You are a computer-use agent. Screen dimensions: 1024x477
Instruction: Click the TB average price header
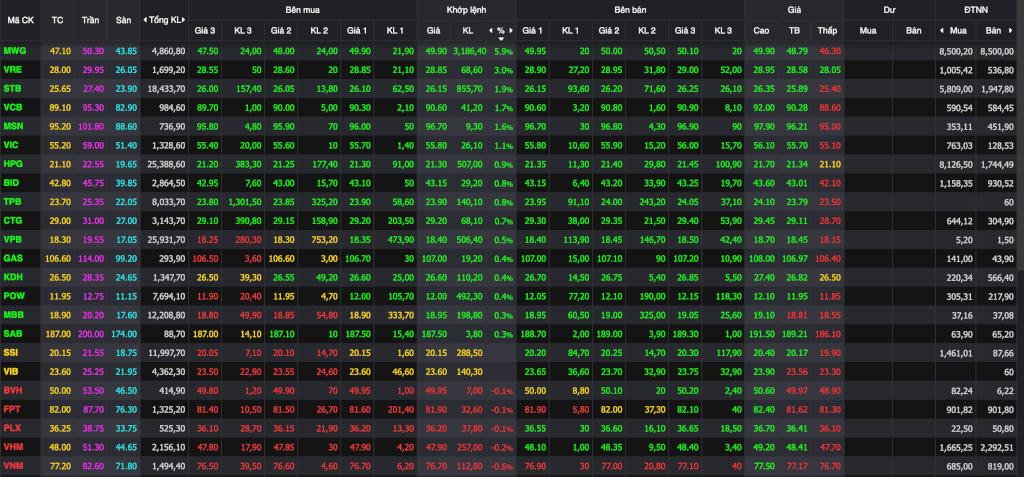(x=794, y=30)
